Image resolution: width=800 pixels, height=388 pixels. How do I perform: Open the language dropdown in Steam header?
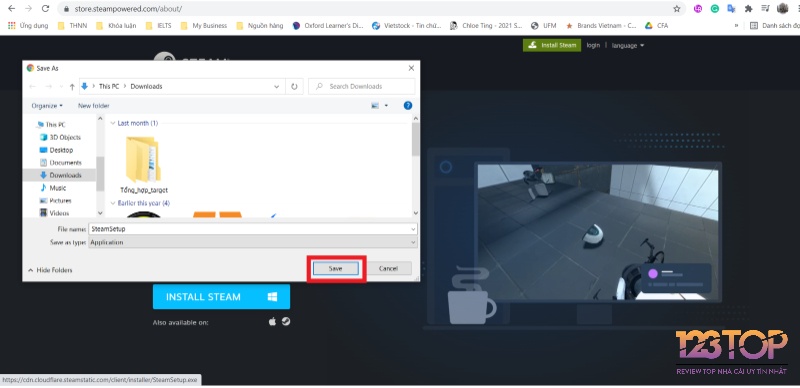628,45
